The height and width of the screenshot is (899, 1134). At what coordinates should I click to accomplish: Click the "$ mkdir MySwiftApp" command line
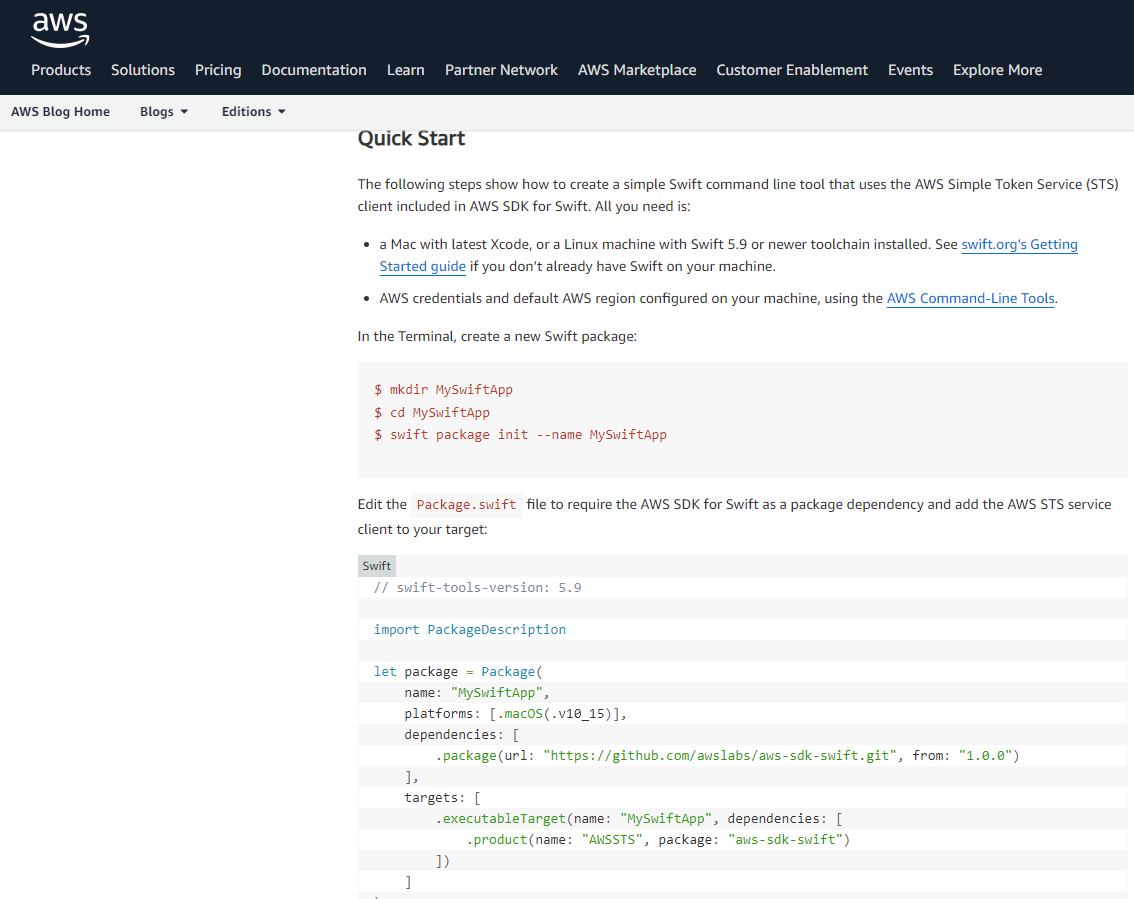(443, 390)
